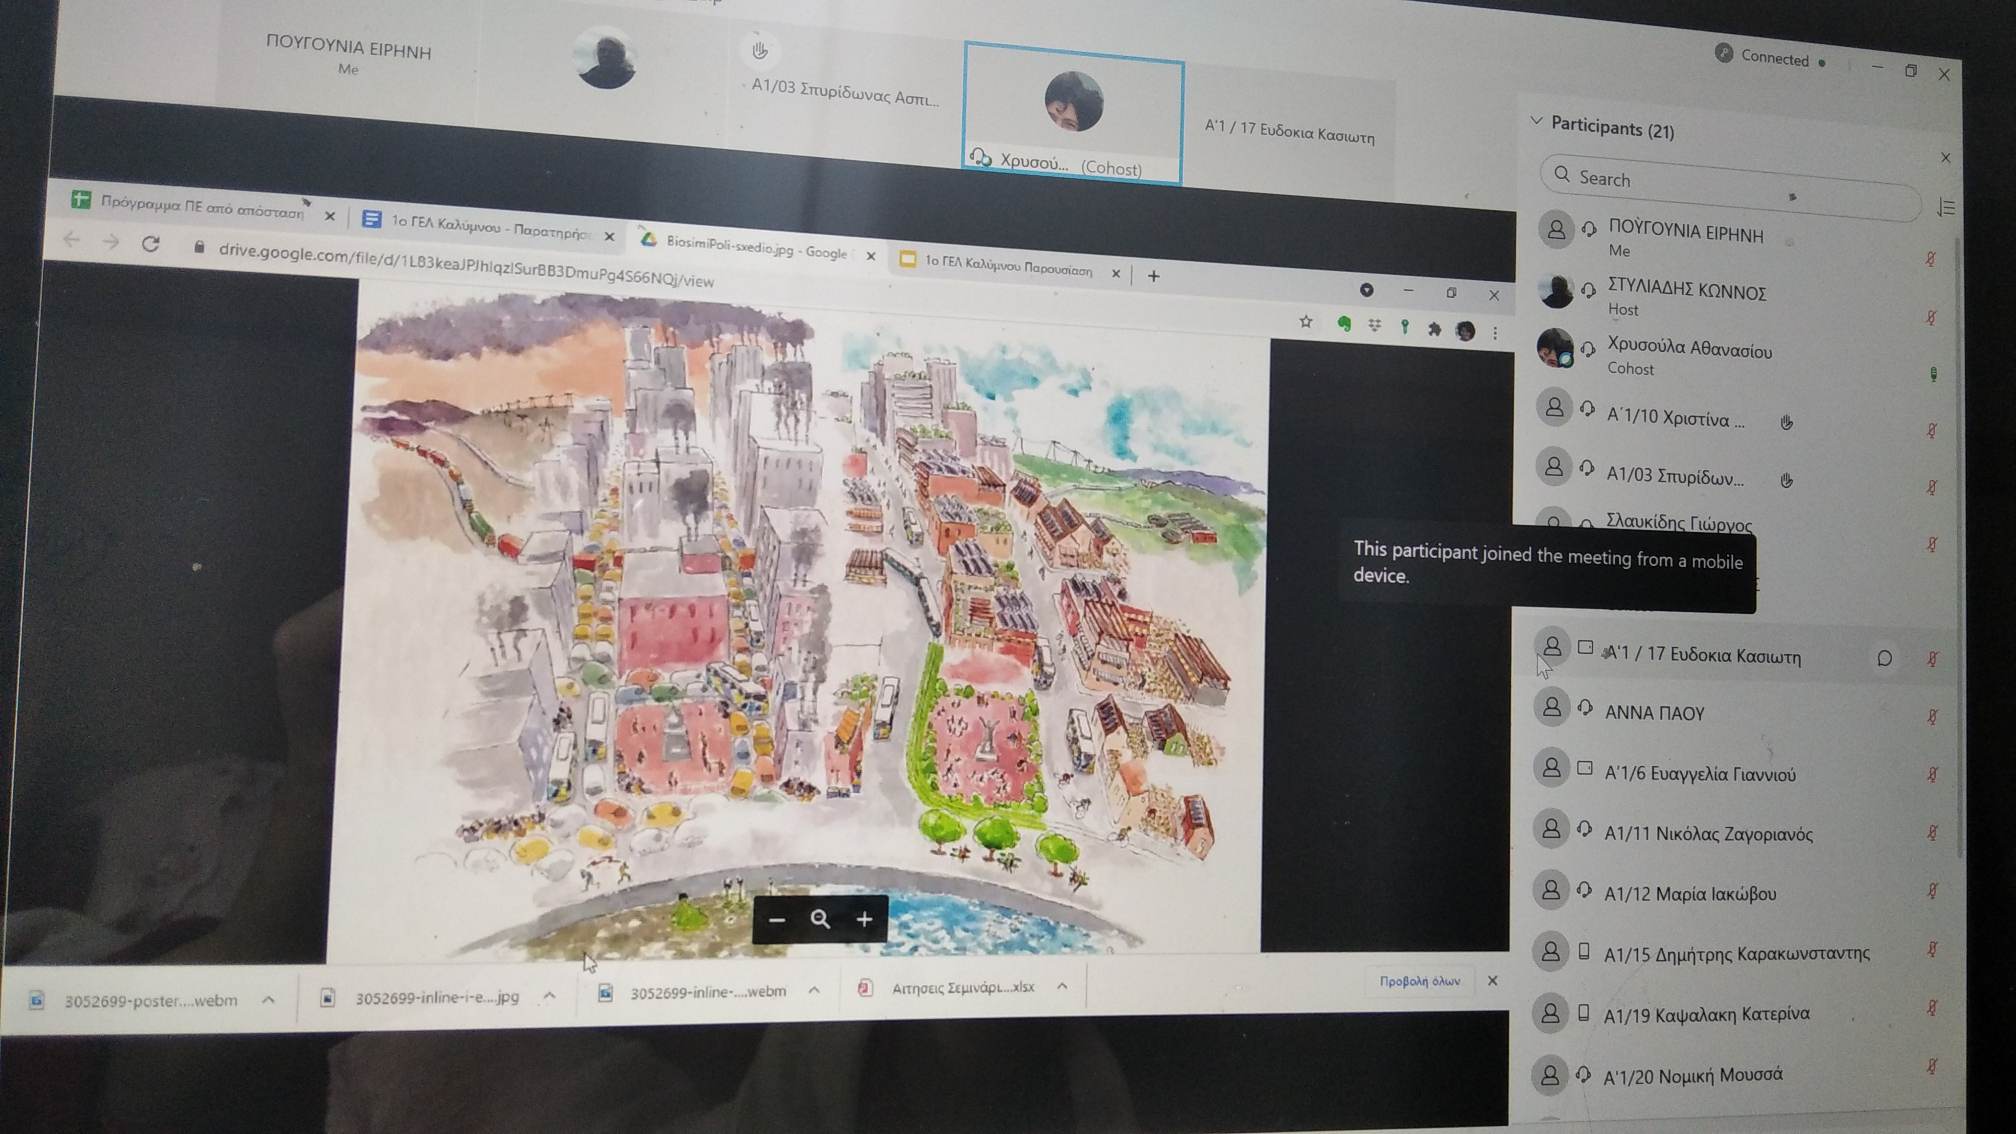Viewport: 2016px width, 1134px height.
Task: Click avatar of Χρυσούλα Αθανασίου
Action: pyautogui.click(x=1554, y=347)
